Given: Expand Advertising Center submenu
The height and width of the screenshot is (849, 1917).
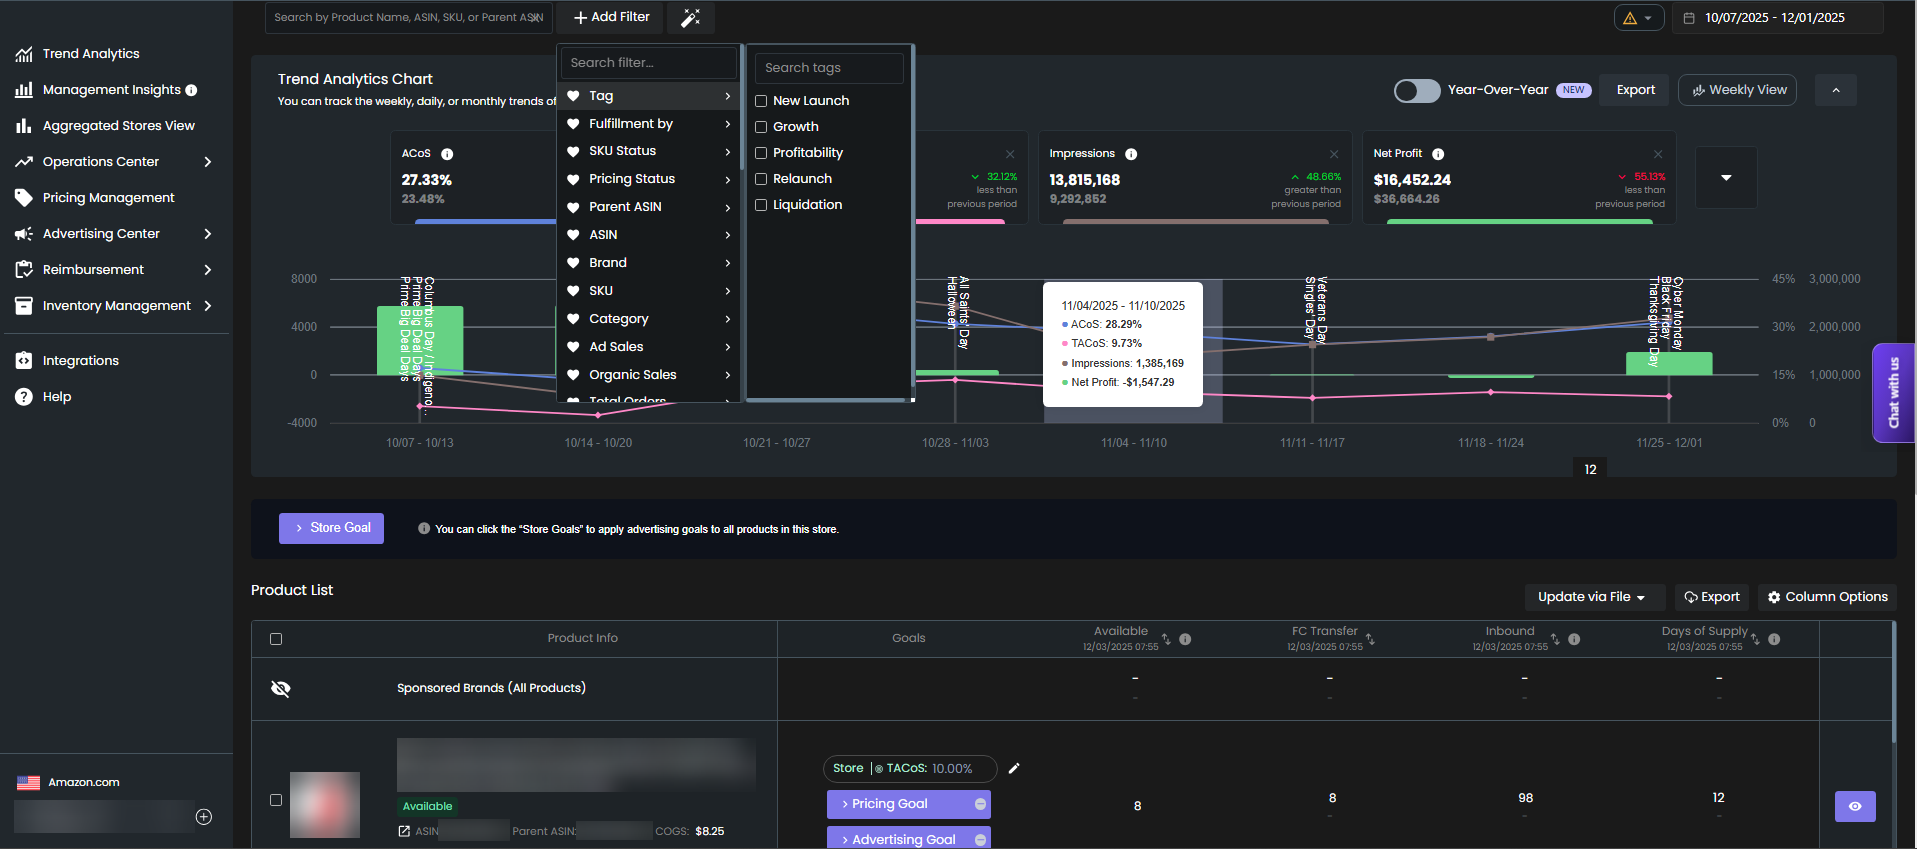Looking at the screenshot, I should (x=208, y=234).
